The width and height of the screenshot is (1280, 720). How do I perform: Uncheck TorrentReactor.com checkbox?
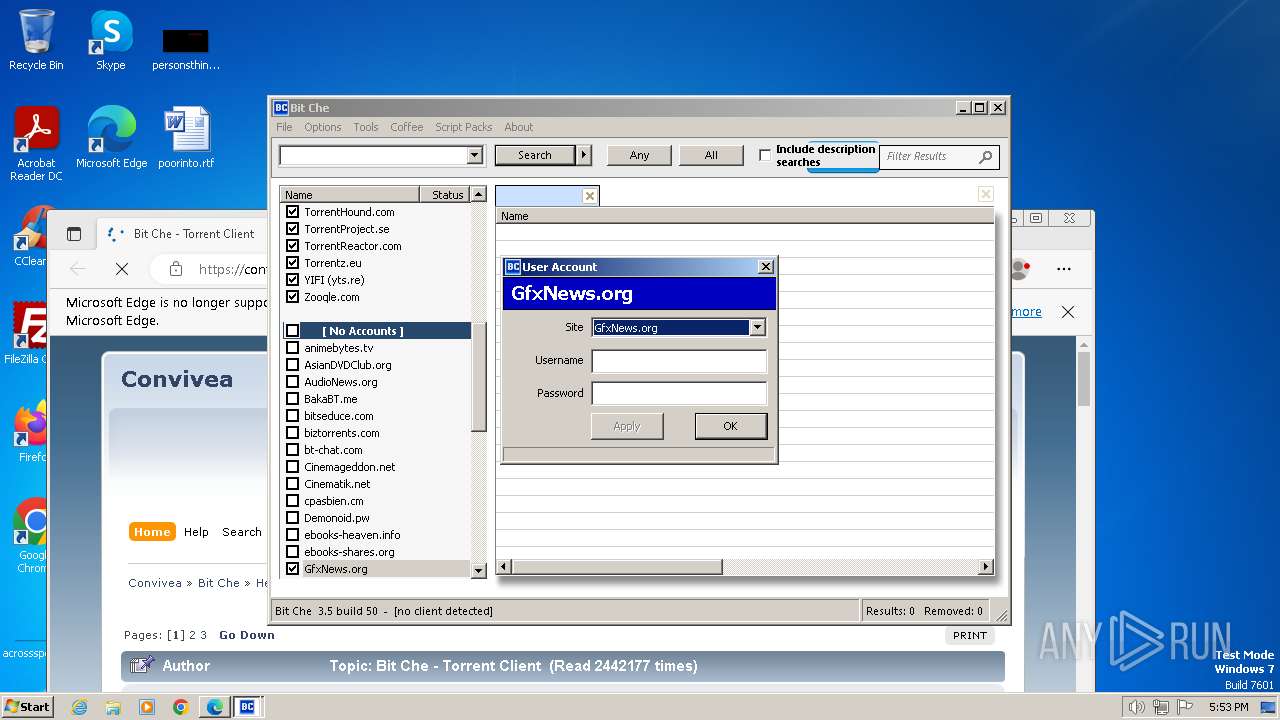click(293, 246)
